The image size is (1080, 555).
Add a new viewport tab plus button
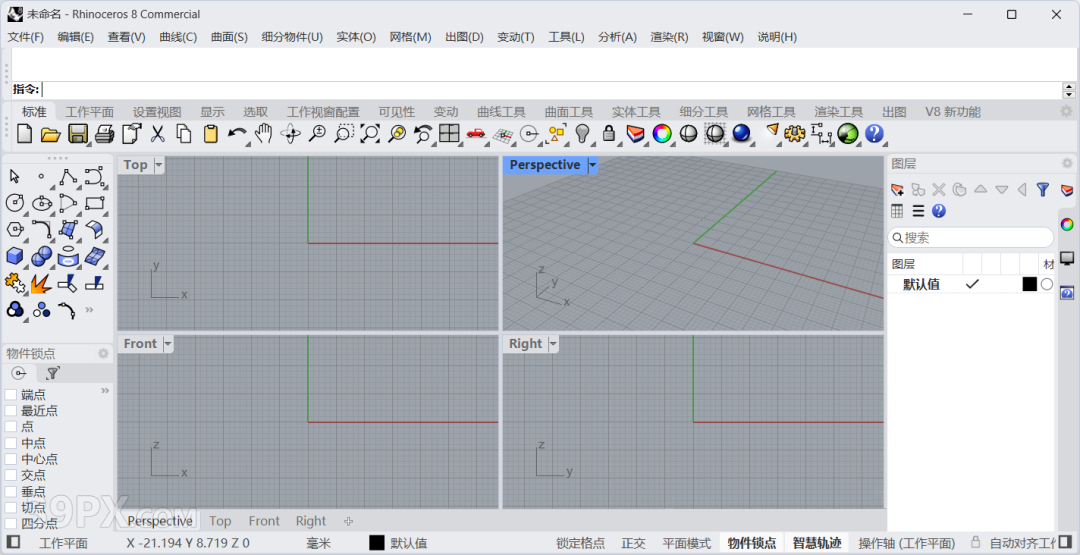(x=349, y=521)
